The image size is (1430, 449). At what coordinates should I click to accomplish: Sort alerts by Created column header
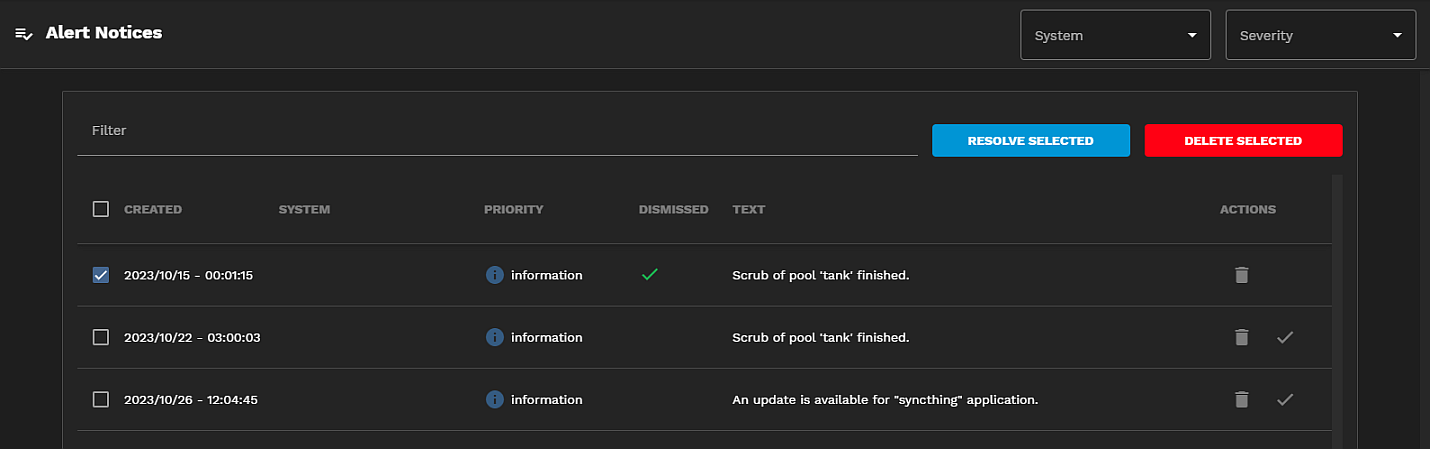[x=153, y=210]
